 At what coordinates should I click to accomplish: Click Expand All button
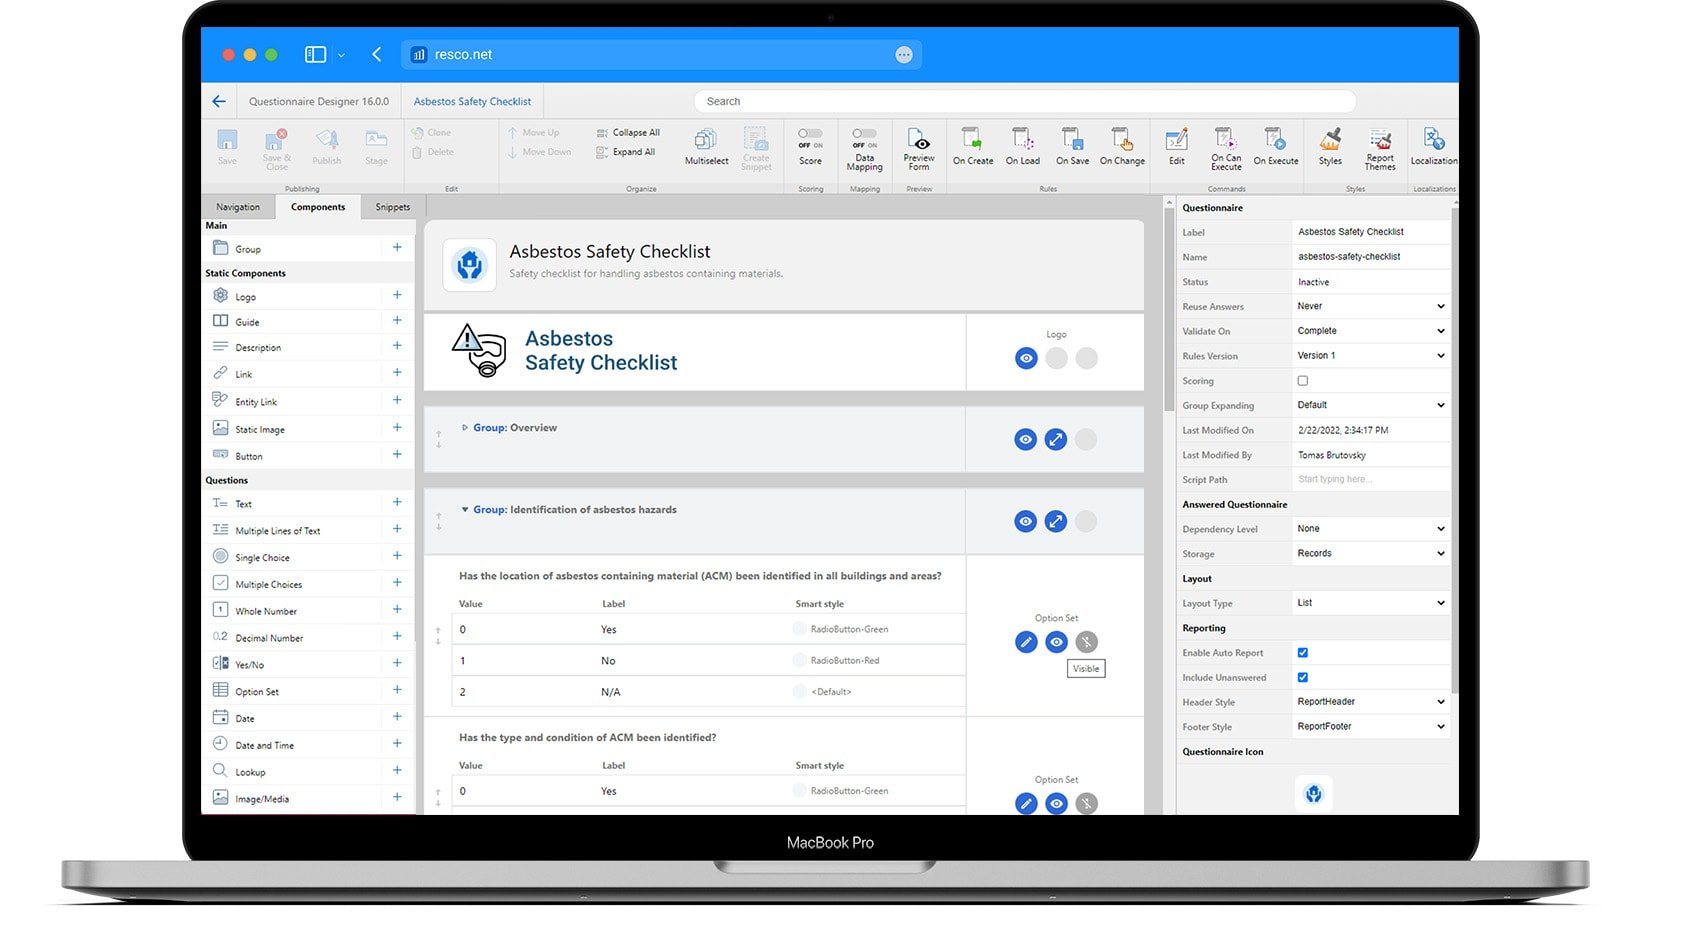point(626,152)
